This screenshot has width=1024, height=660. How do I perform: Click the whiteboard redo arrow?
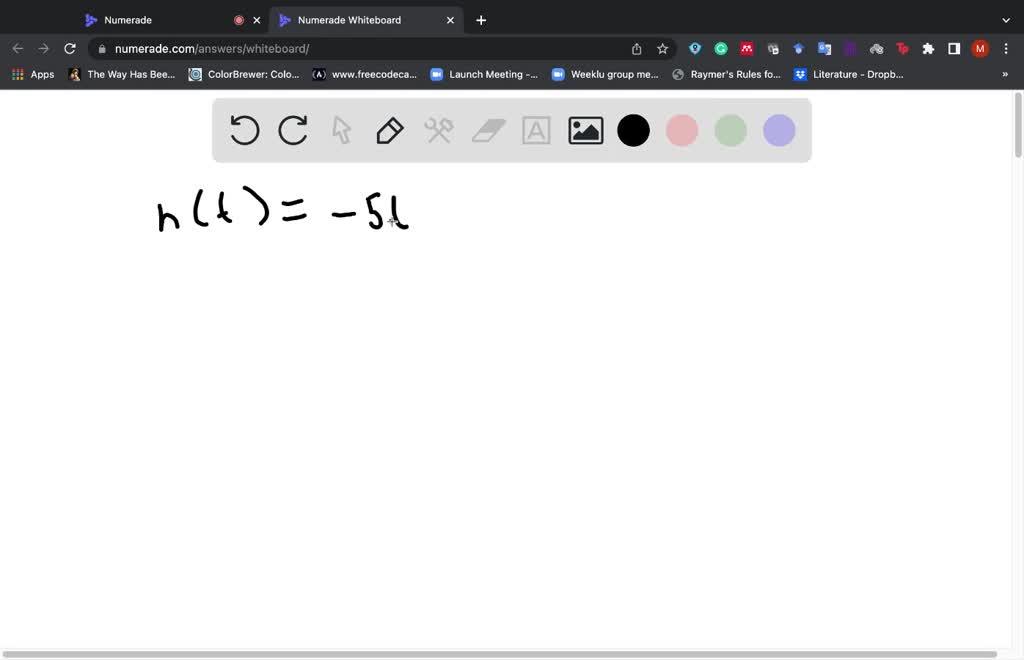[x=293, y=130]
